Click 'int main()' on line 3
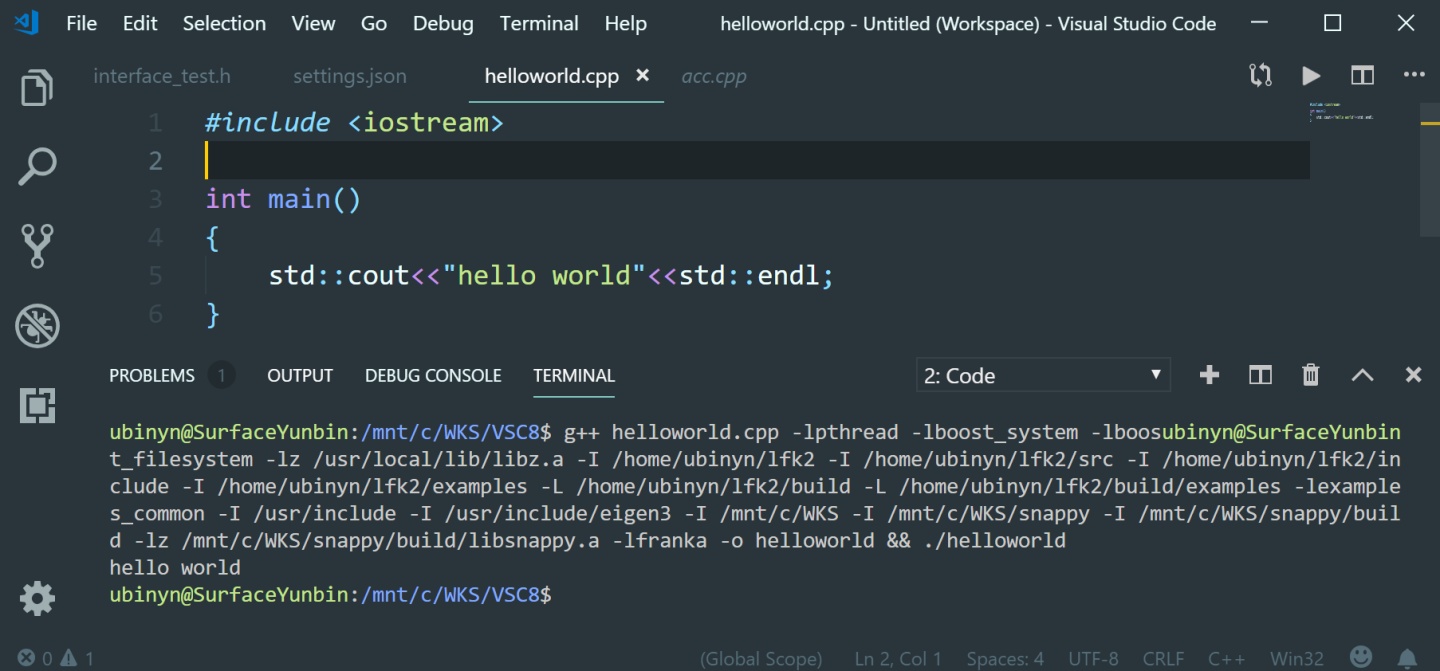The image size is (1440, 671). [x=283, y=199]
